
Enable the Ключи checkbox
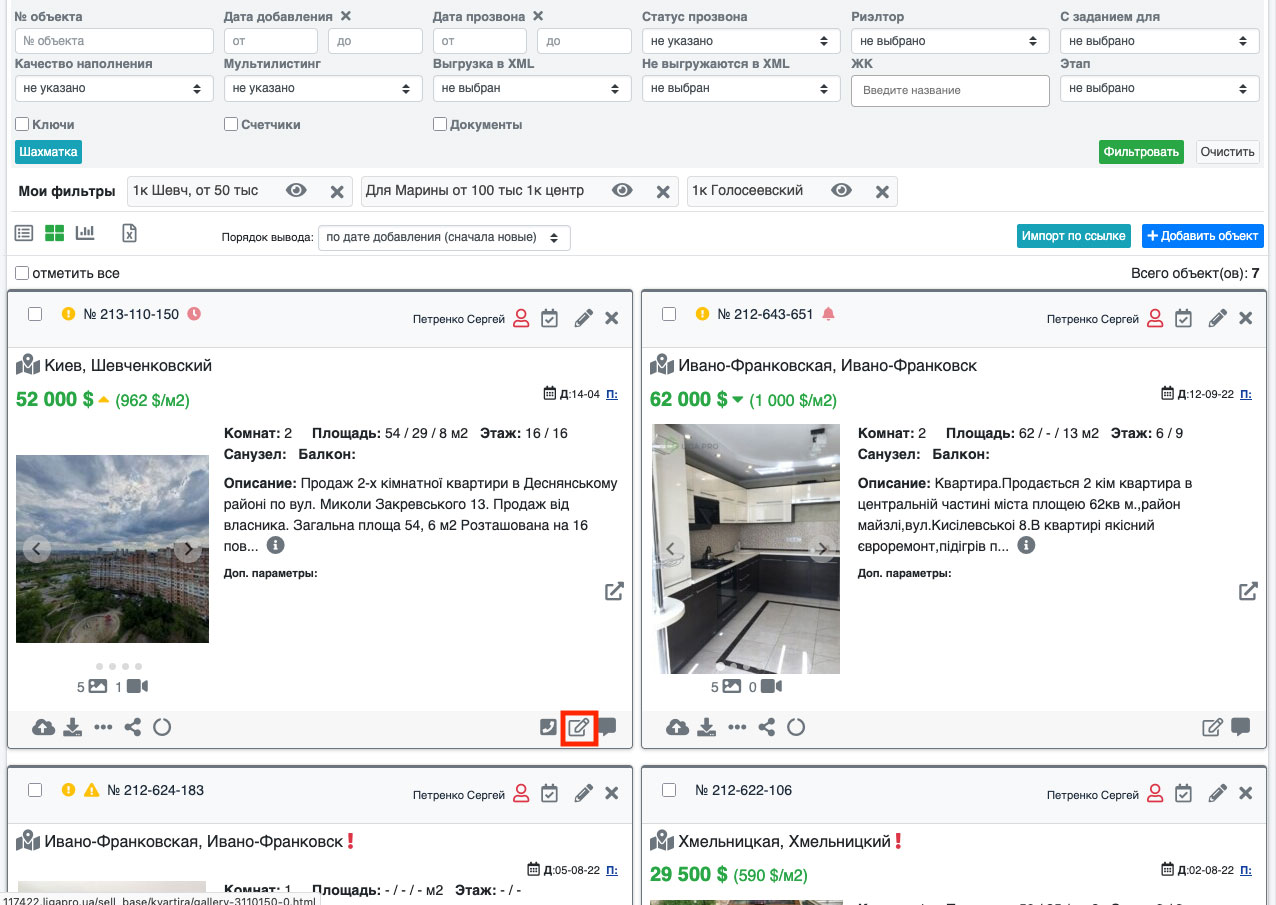click(x=22, y=125)
